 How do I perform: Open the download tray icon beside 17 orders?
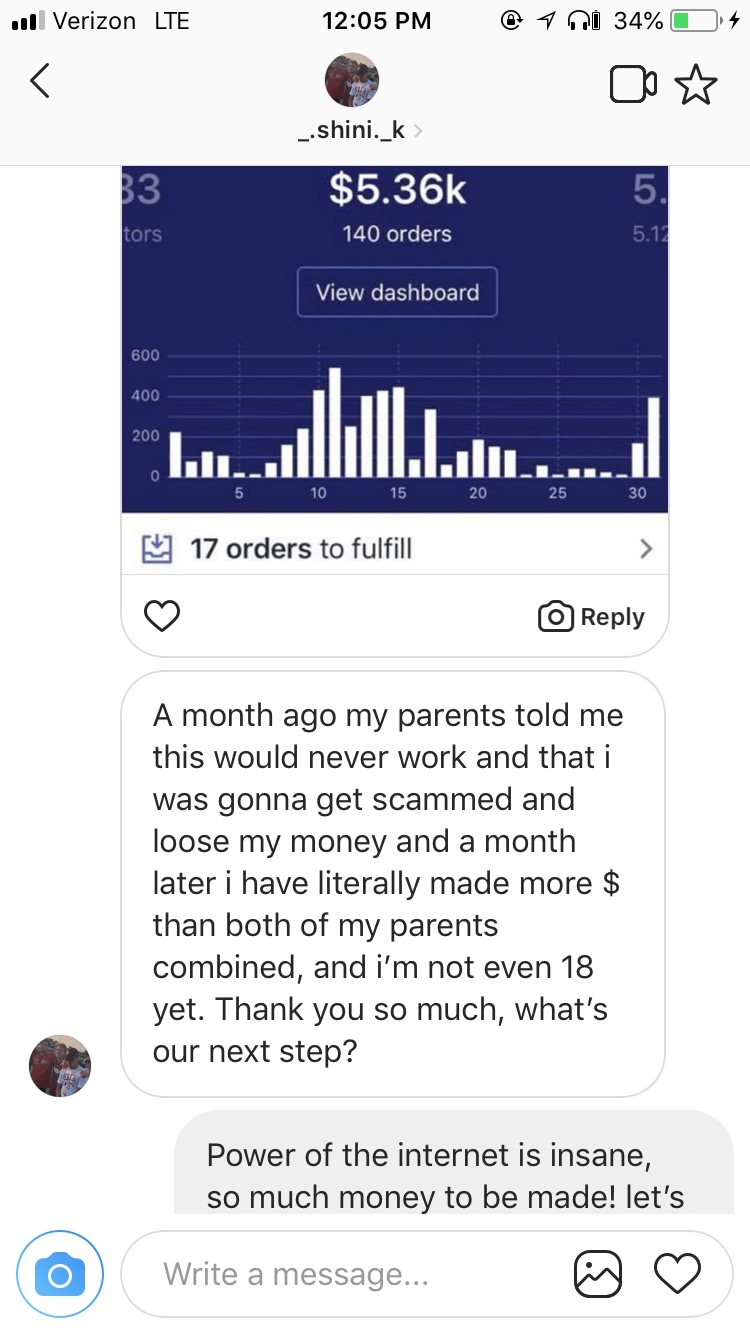(157, 547)
